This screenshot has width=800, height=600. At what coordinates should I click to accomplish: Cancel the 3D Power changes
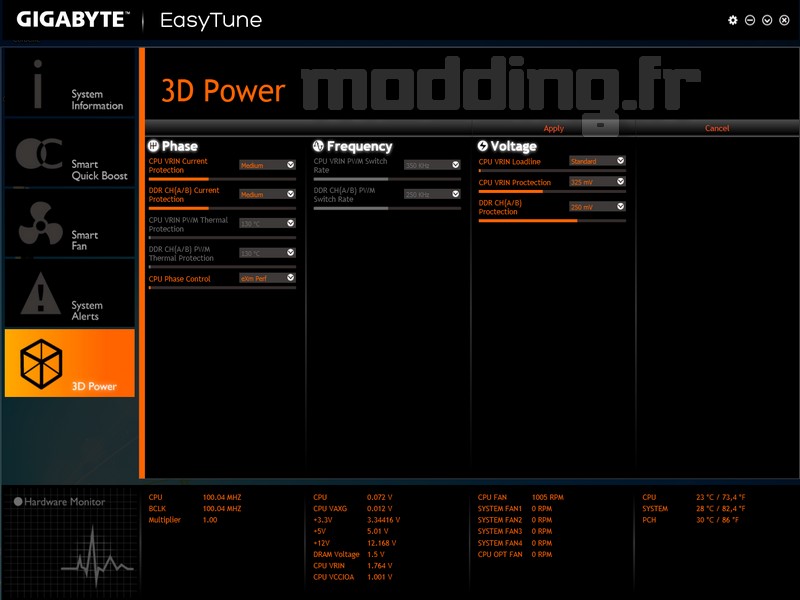(717, 128)
